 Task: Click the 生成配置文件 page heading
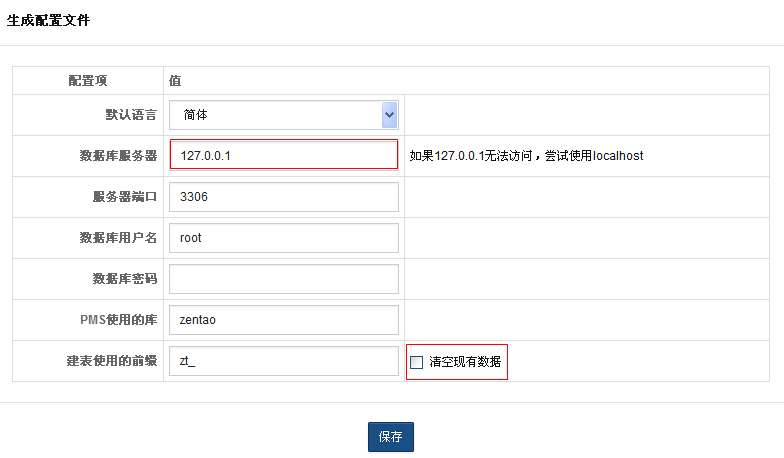[48, 20]
